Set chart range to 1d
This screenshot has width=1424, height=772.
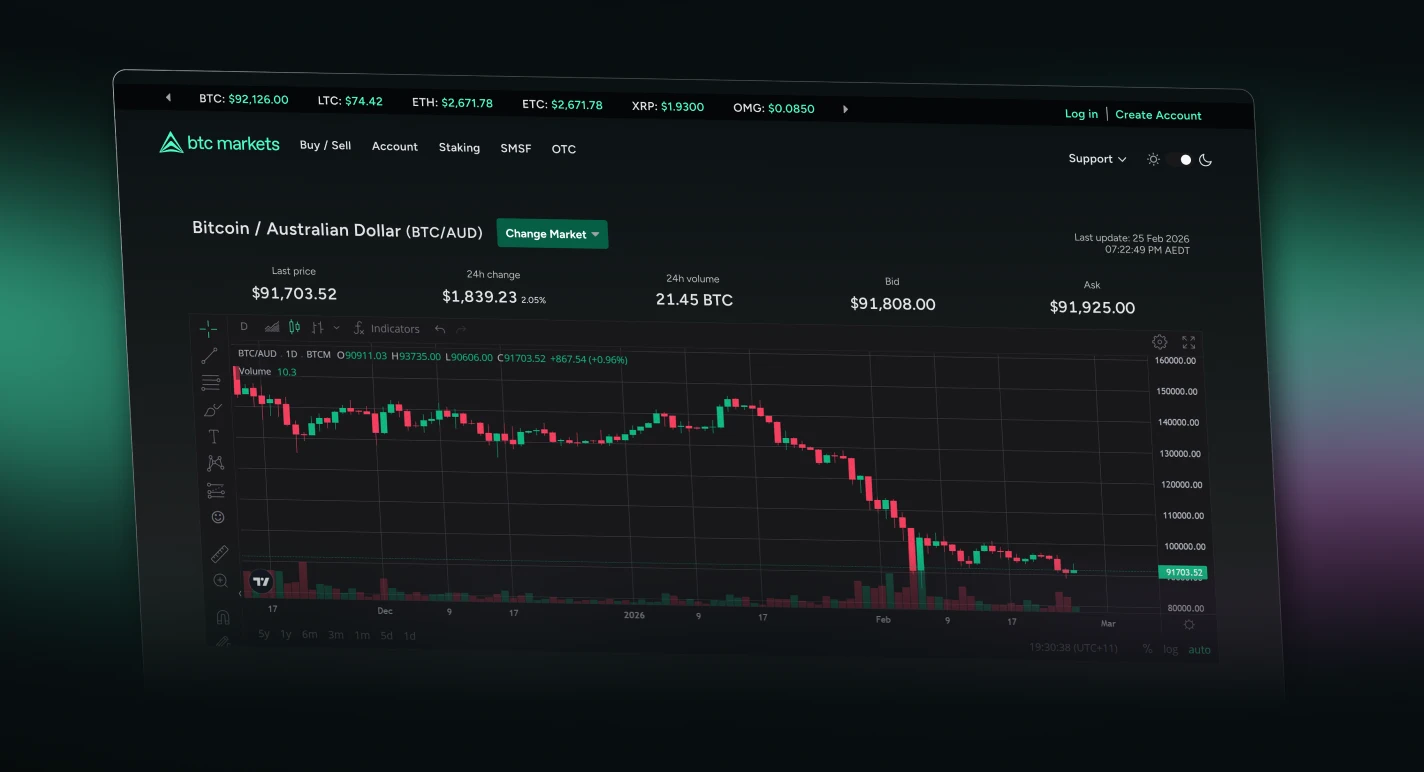coord(409,635)
